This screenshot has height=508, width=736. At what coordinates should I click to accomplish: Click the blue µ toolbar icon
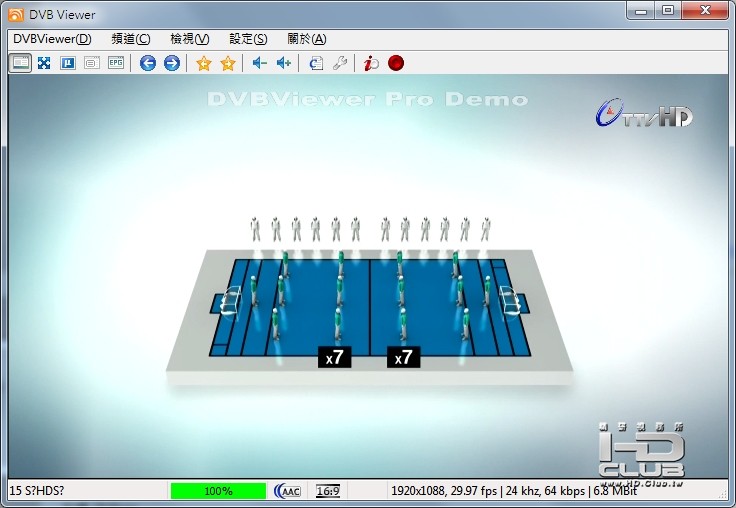tap(68, 63)
